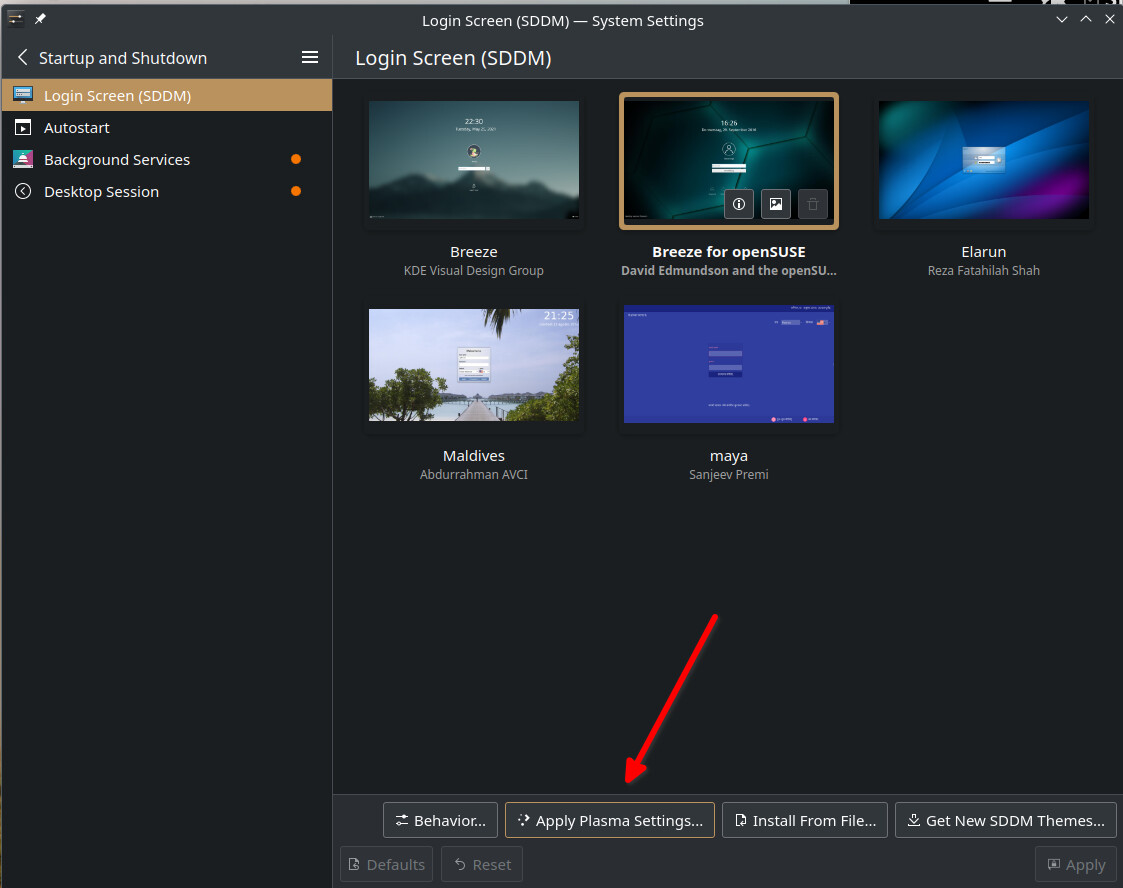Click the pin icon in title bar
The height and width of the screenshot is (888, 1123).
click(x=40, y=19)
